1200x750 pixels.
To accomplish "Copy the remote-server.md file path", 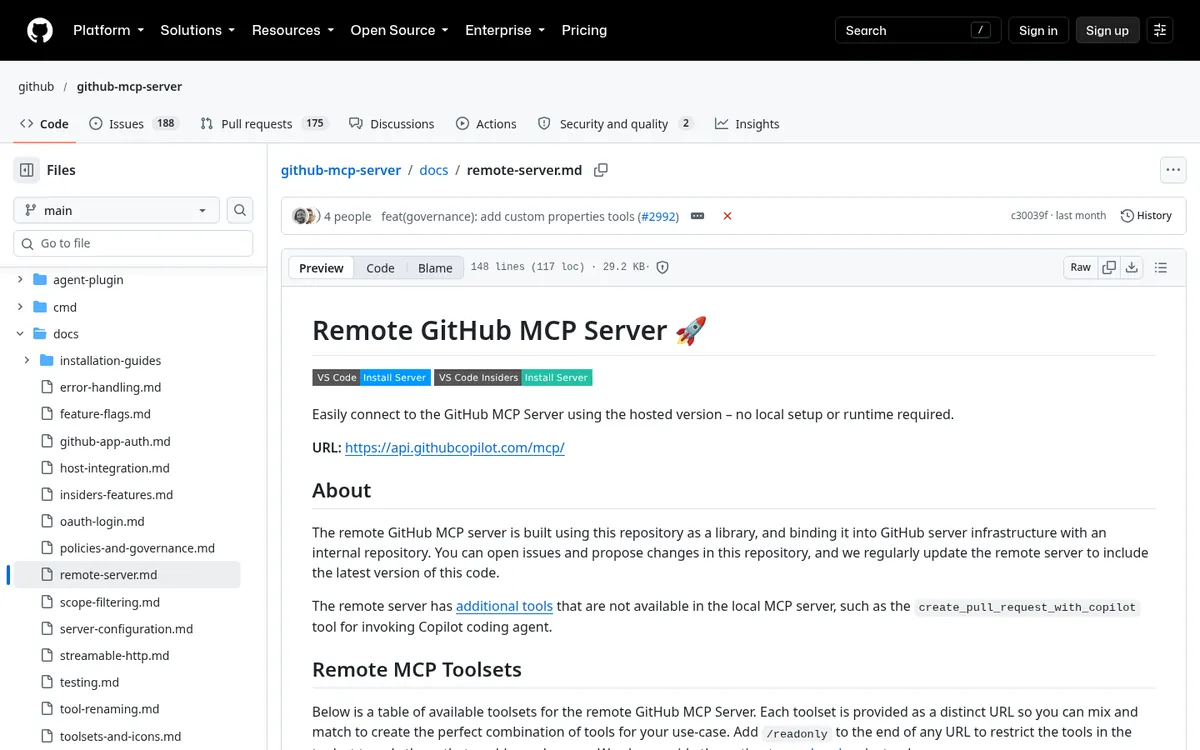I will [601, 170].
